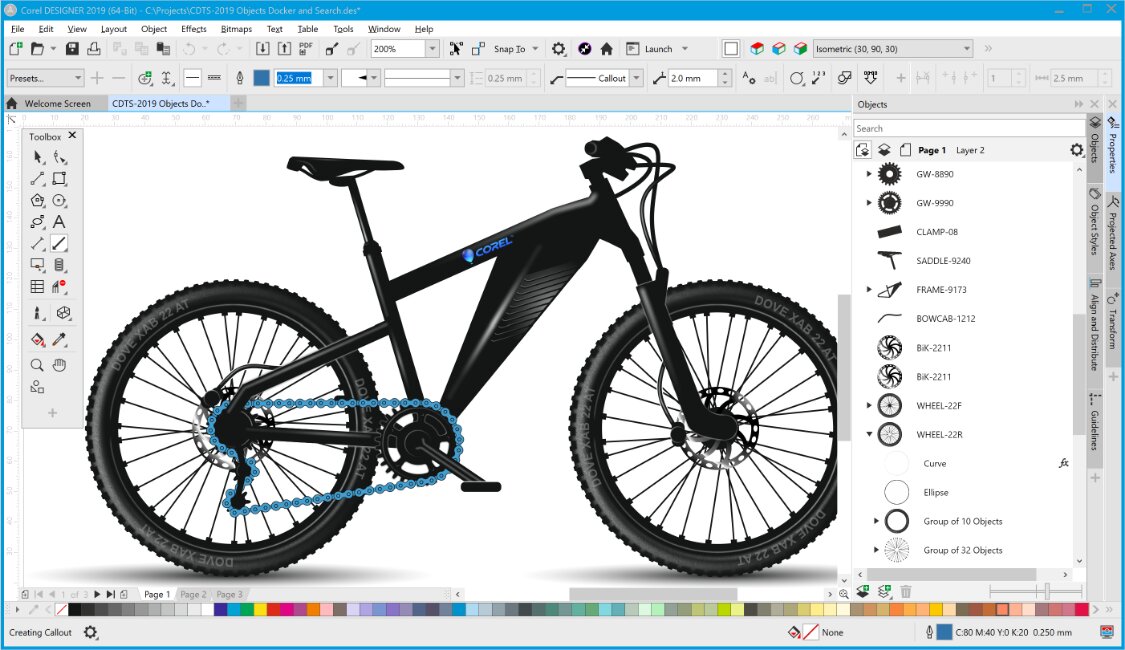Toggle the no-projection white square button

pos(731,49)
